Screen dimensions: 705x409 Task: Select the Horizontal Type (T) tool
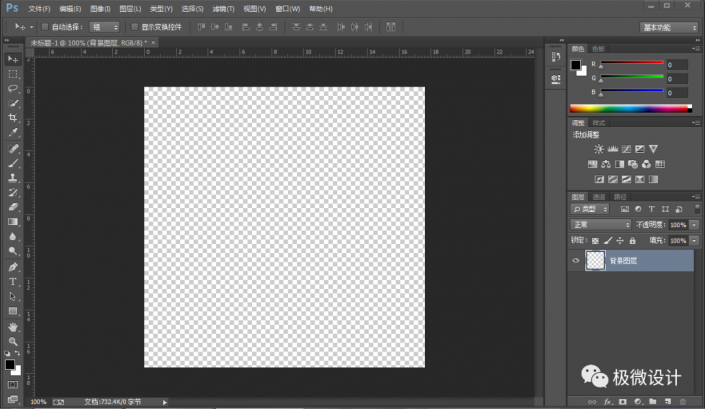coord(13,282)
